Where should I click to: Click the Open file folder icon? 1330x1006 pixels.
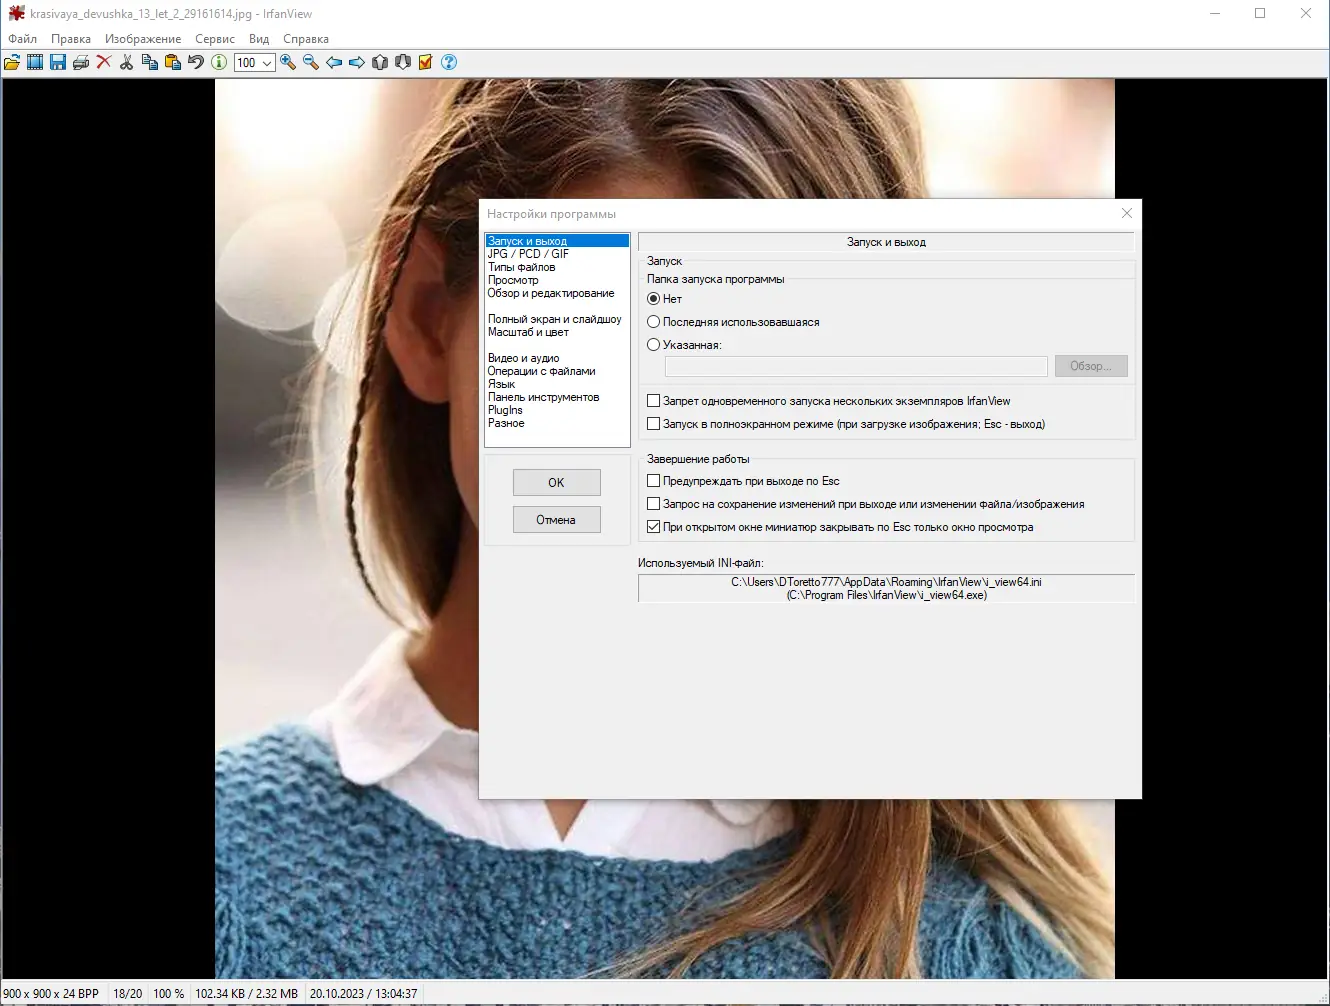click(x=12, y=62)
